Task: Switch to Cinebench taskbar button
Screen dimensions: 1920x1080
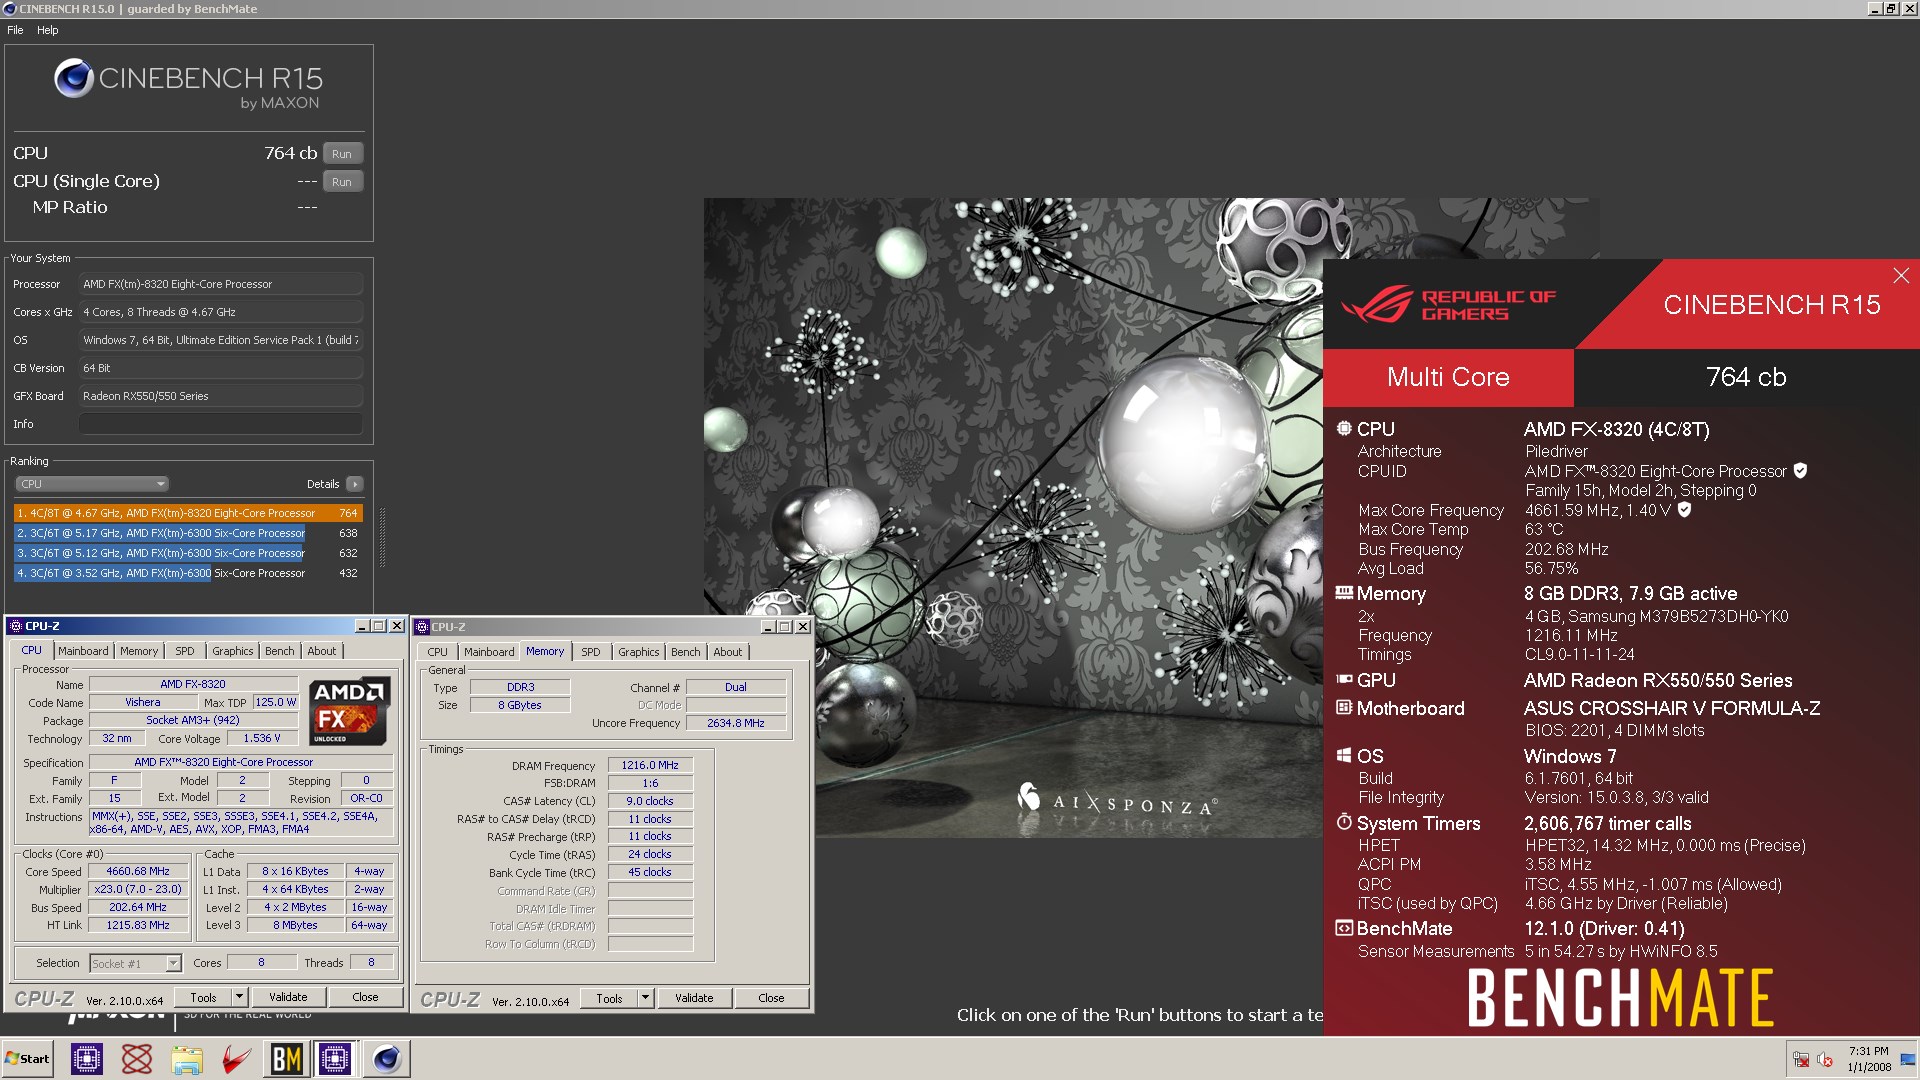Action: pos(386,1059)
